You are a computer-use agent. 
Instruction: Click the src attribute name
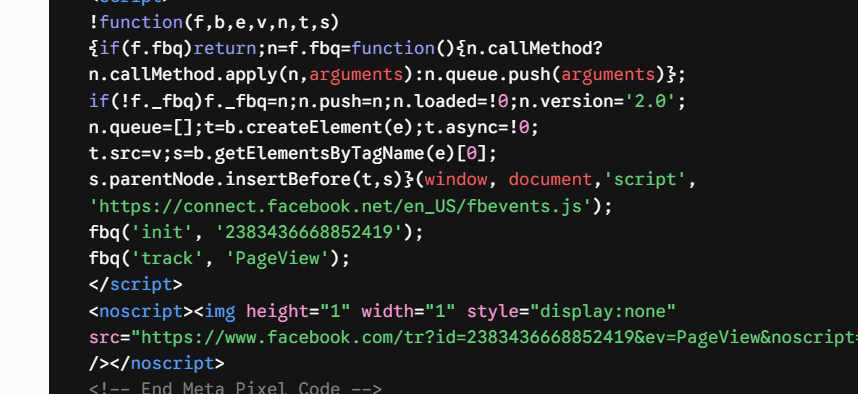pyautogui.click(x=105, y=338)
